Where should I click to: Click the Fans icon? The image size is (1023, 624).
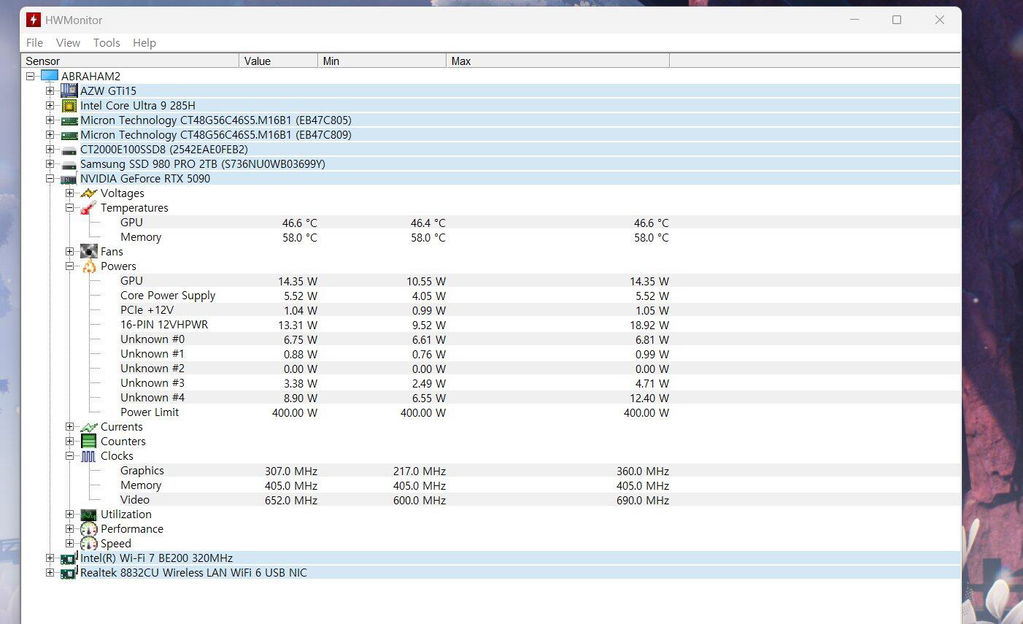point(89,251)
